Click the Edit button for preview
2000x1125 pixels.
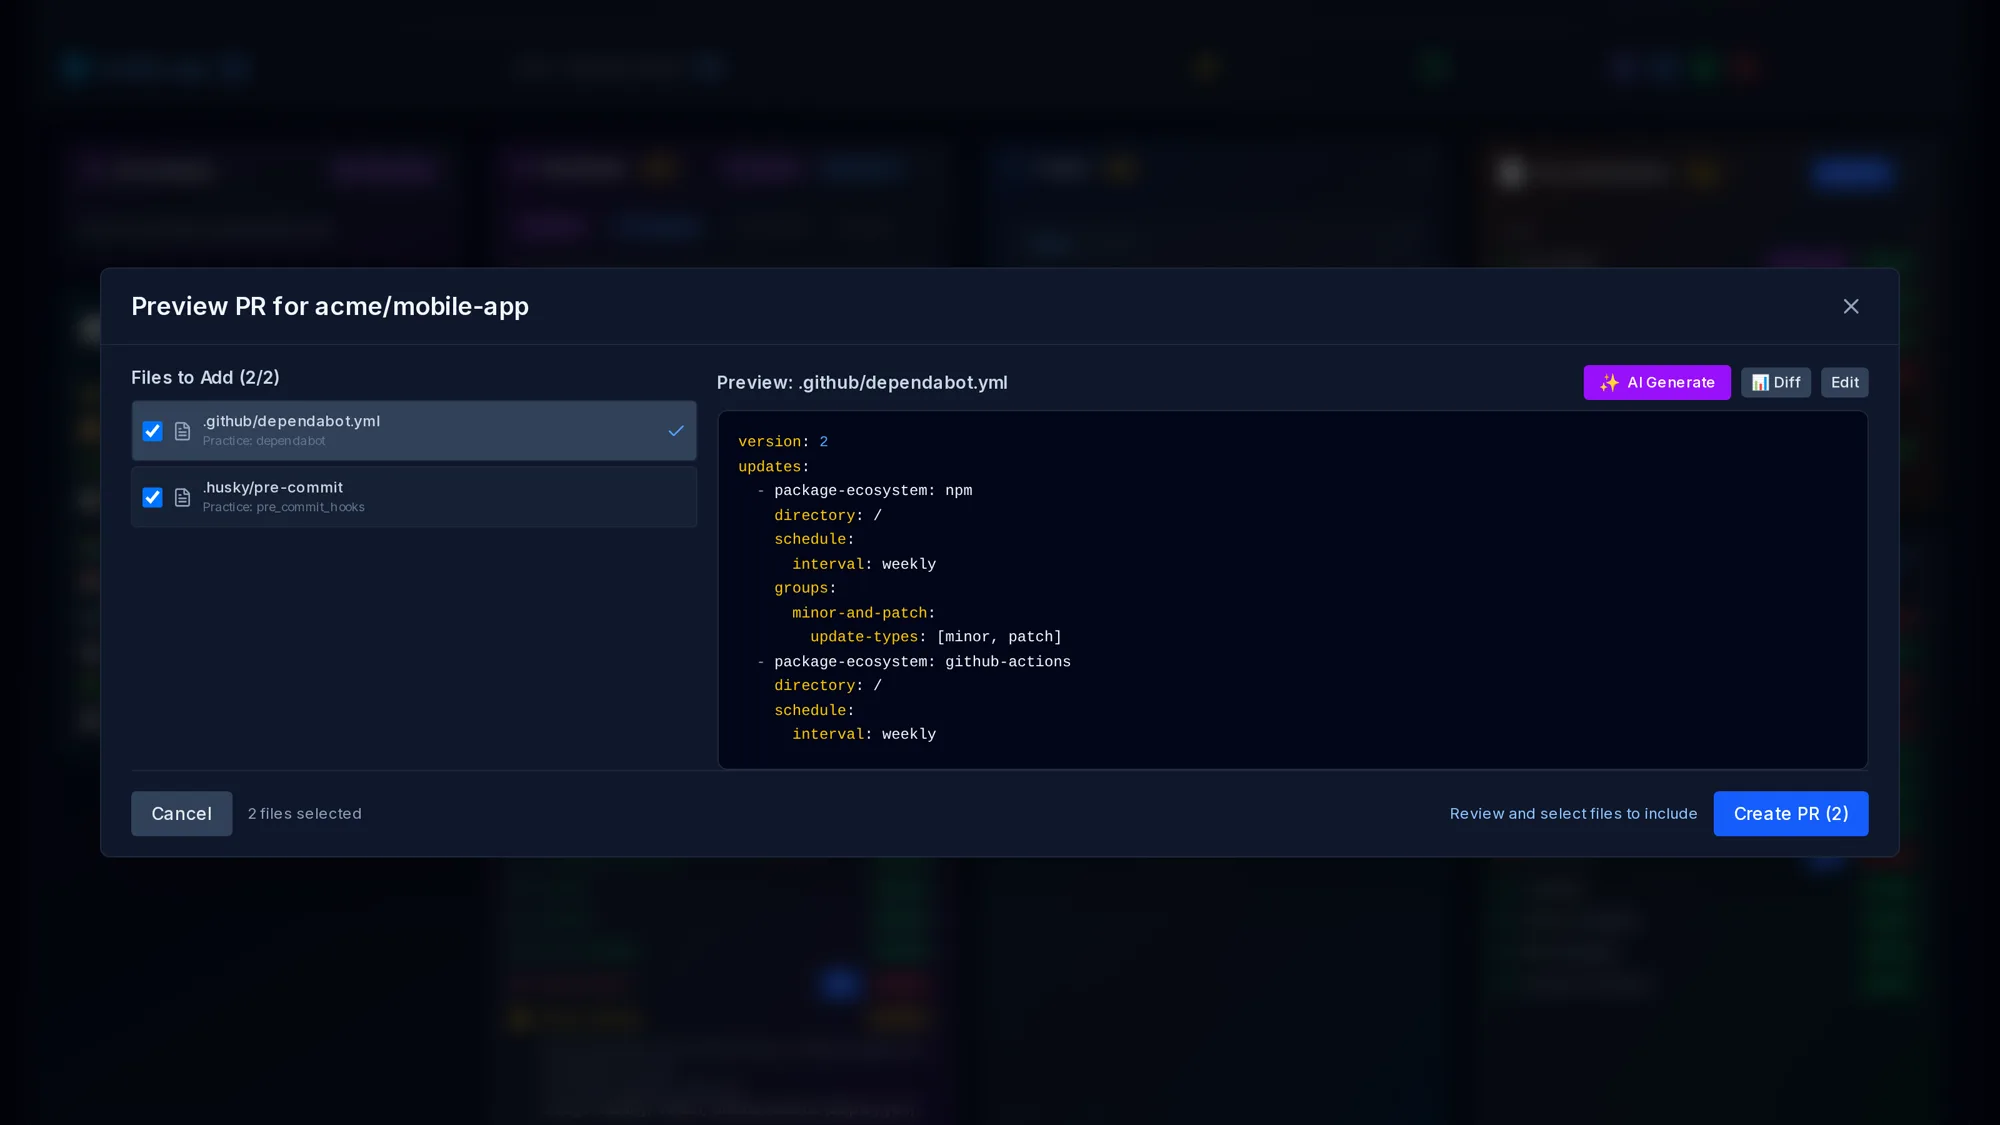(1844, 382)
